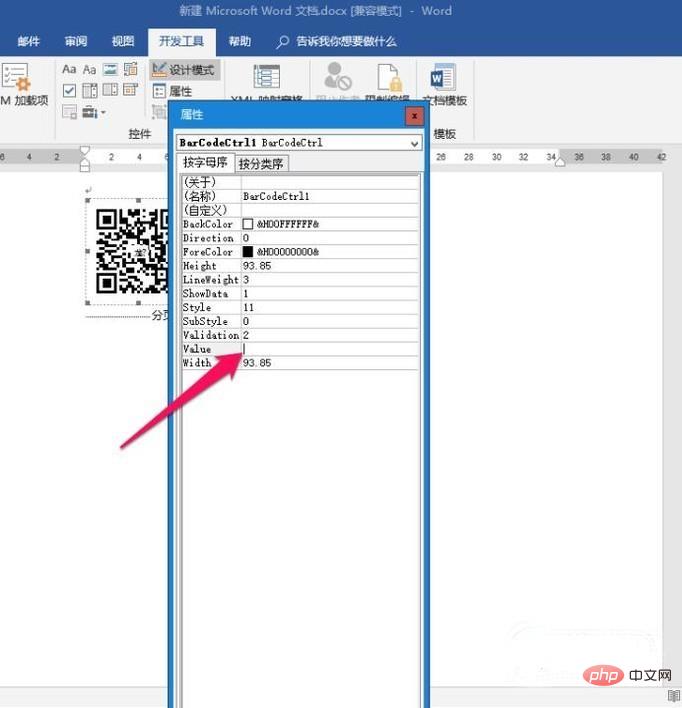Click the Value property input field

pyautogui.click(x=329, y=349)
